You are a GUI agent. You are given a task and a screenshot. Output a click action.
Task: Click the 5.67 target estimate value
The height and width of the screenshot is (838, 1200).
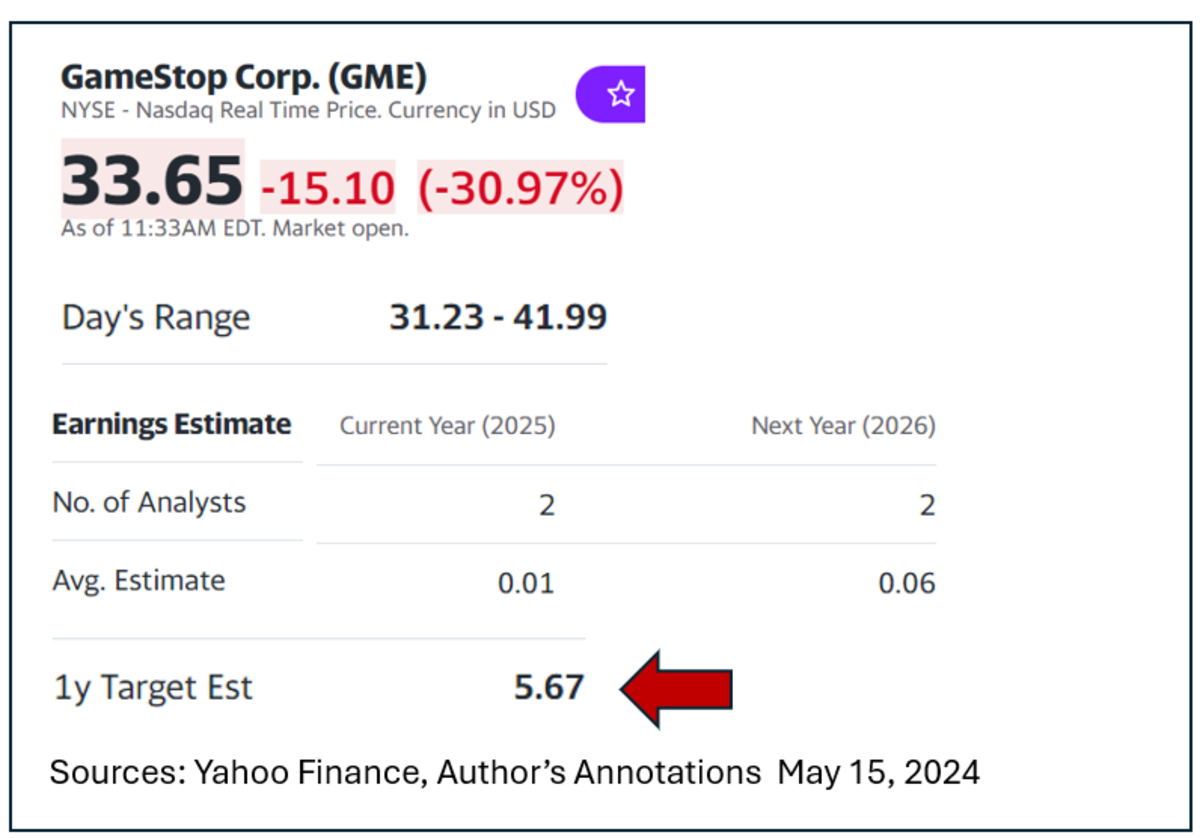(548, 688)
